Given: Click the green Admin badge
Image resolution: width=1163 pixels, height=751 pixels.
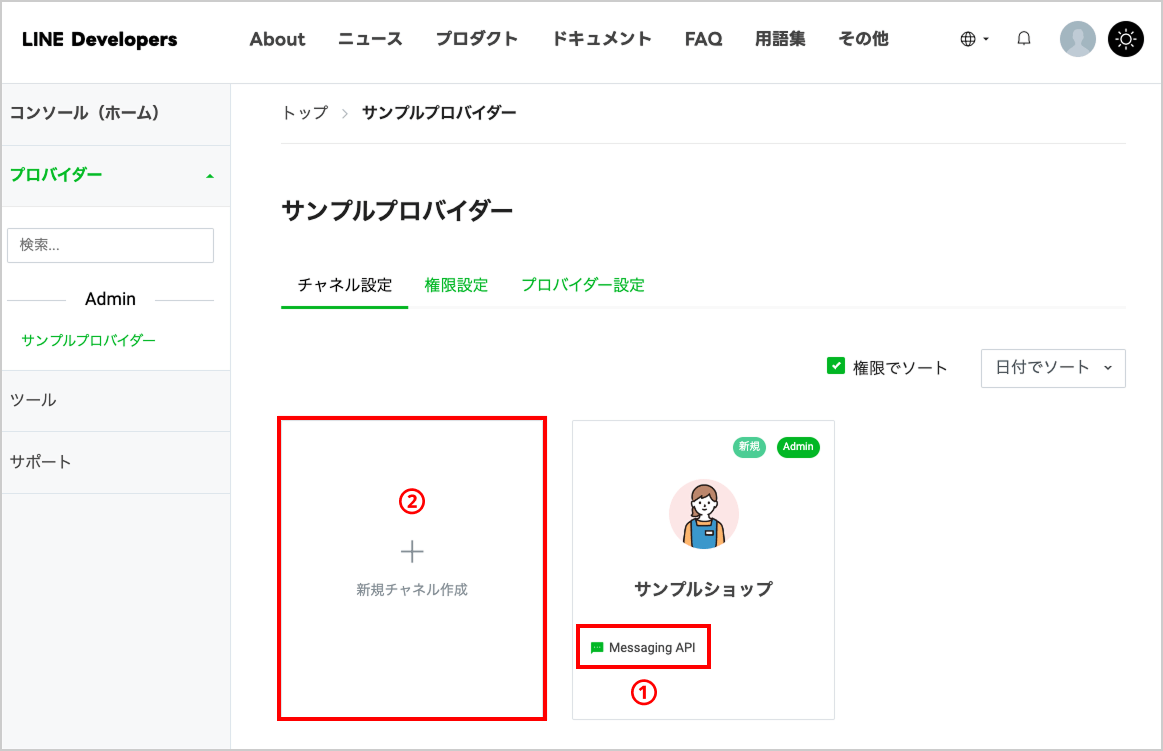Looking at the screenshot, I should point(798,447).
